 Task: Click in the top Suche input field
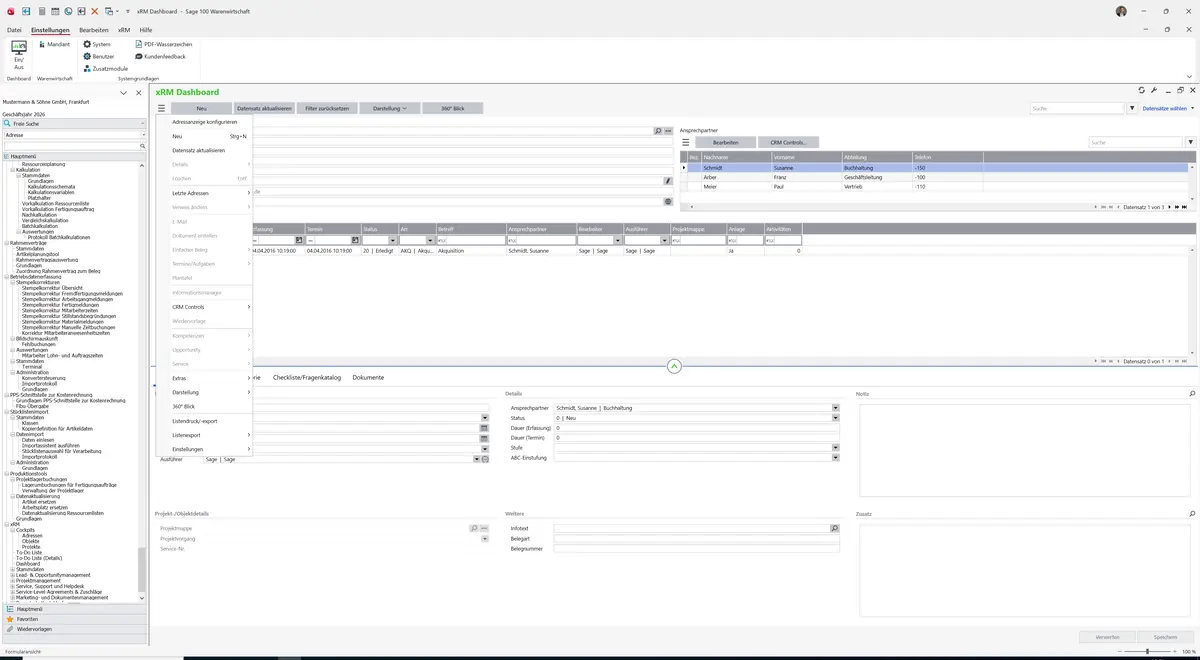(x=1078, y=108)
